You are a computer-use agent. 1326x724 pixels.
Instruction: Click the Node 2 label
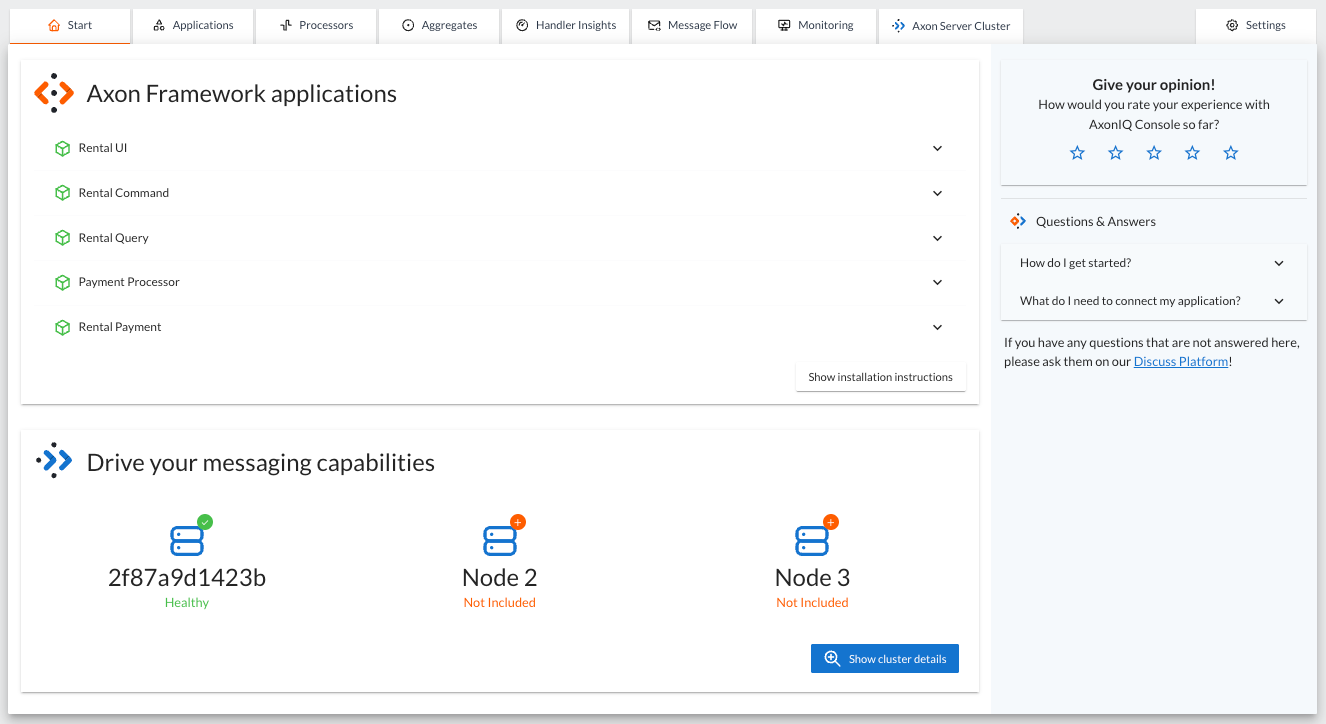pyautogui.click(x=500, y=577)
